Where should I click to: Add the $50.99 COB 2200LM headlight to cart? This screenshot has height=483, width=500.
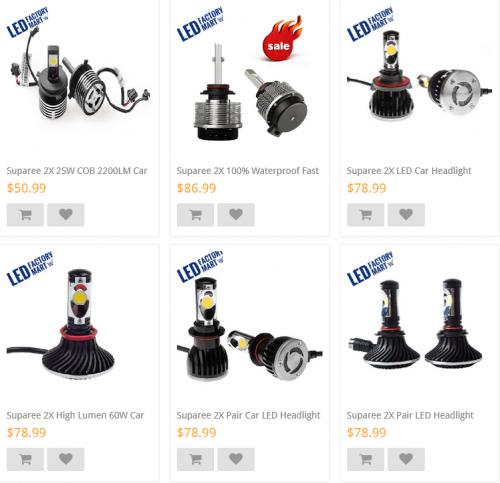(25, 215)
